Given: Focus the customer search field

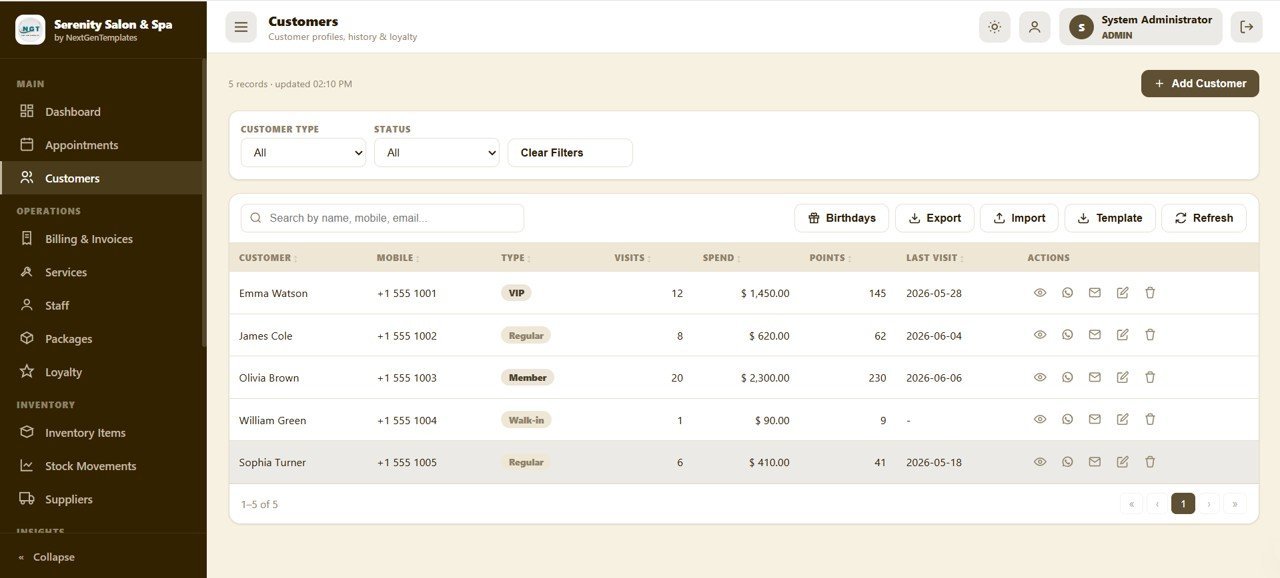Looking at the screenshot, I should point(382,218).
